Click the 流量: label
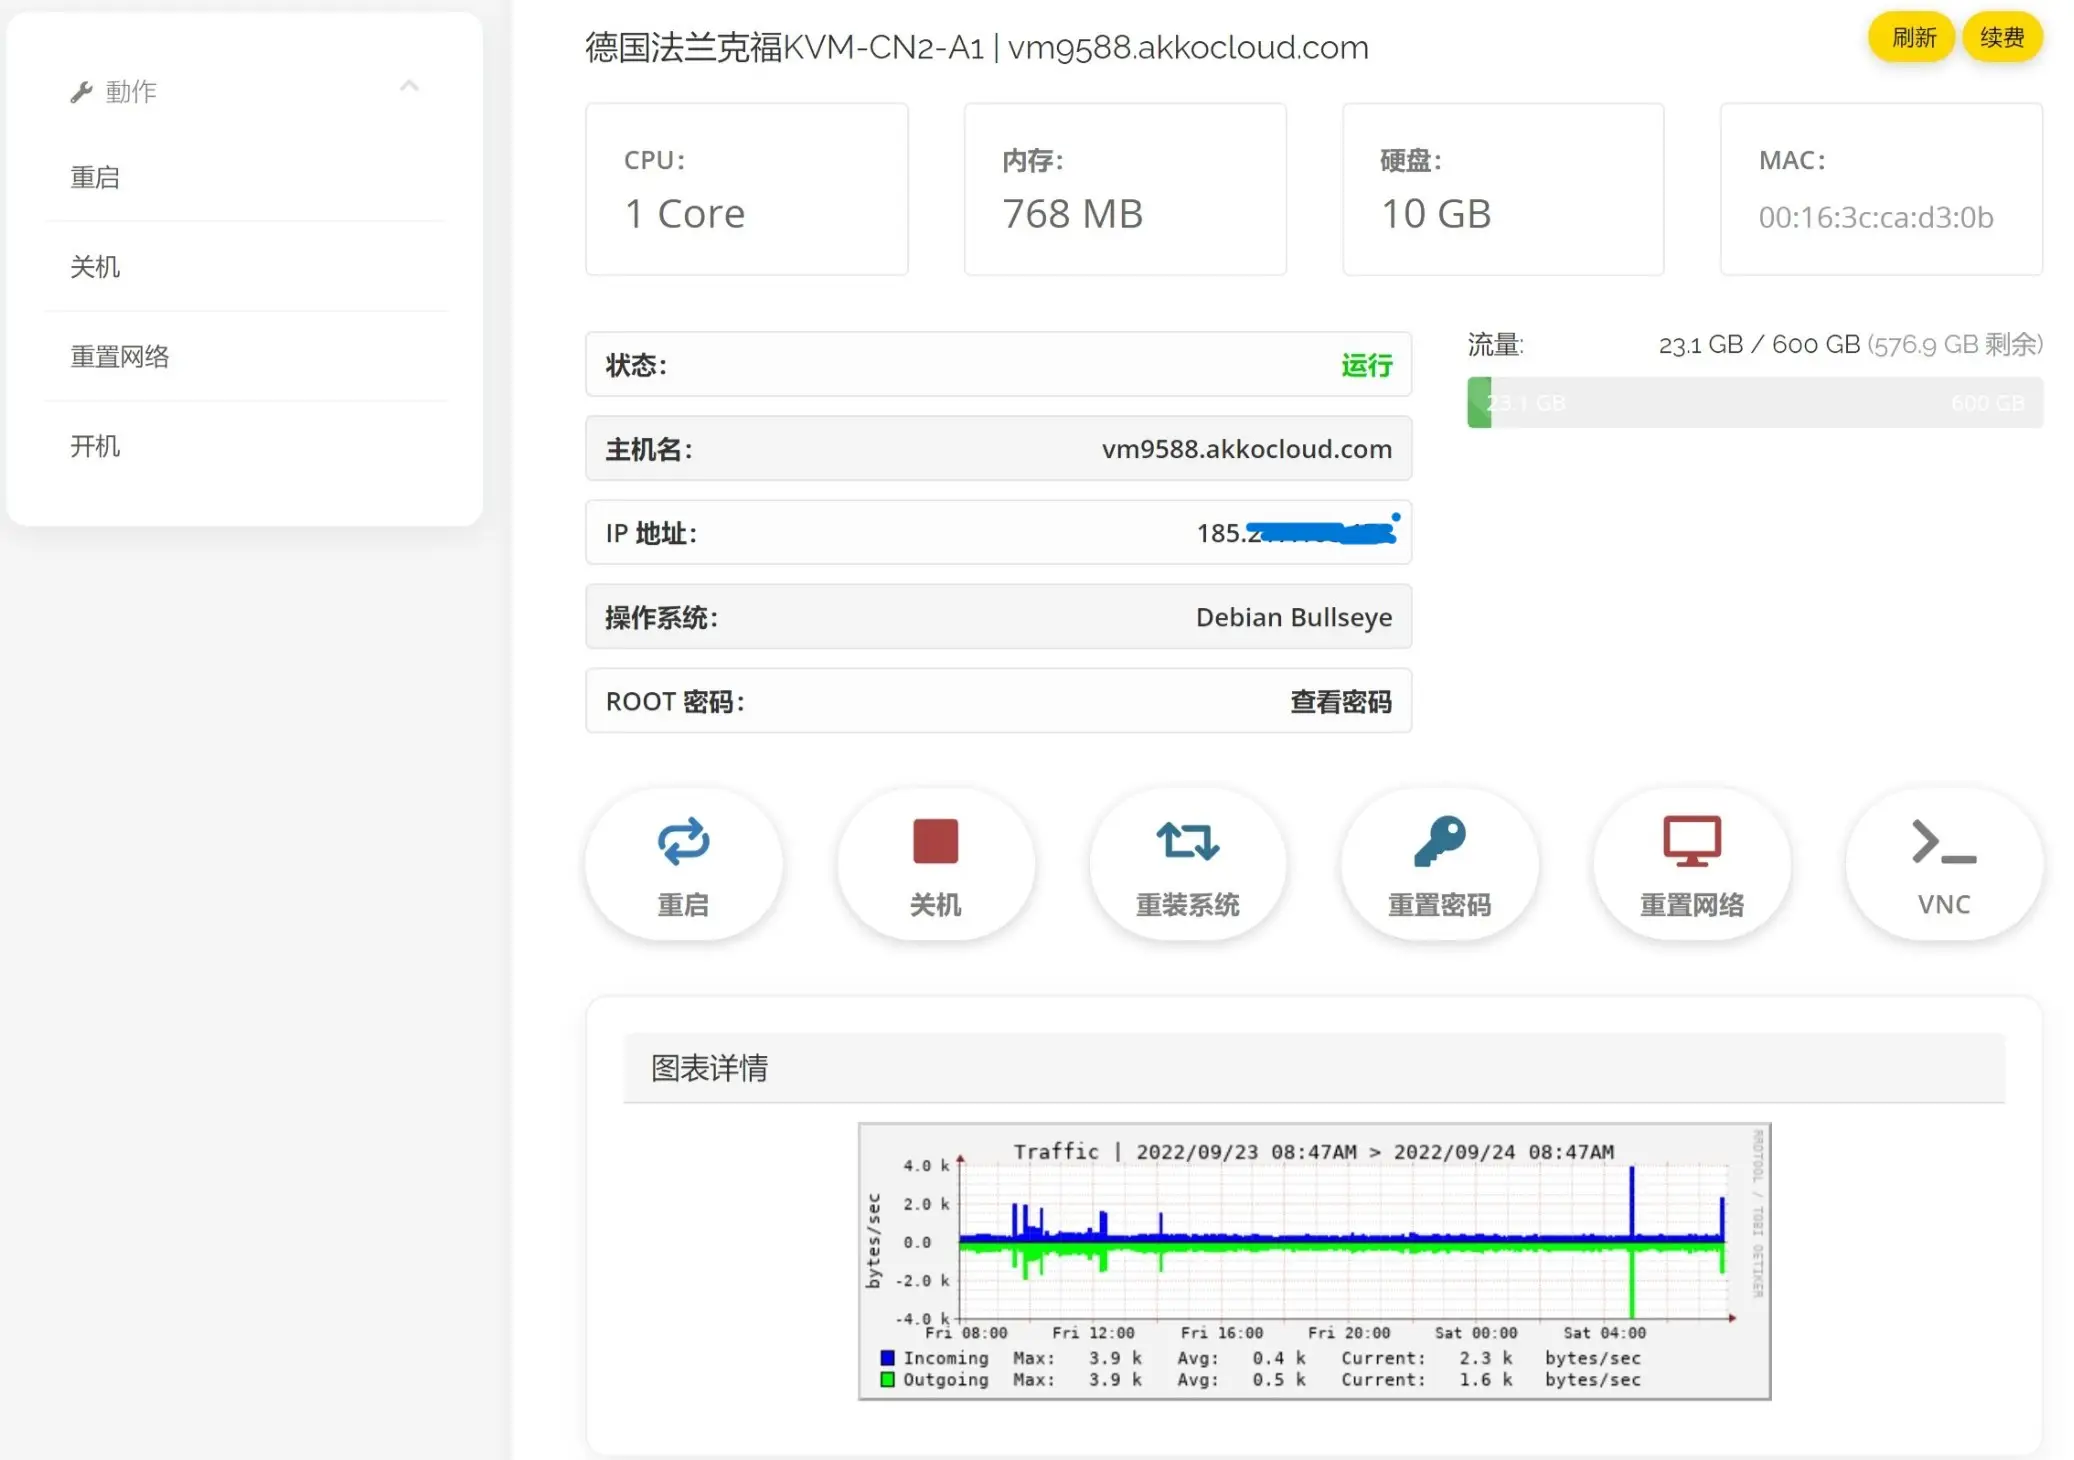The height and width of the screenshot is (1460, 2074). (1495, 345)
